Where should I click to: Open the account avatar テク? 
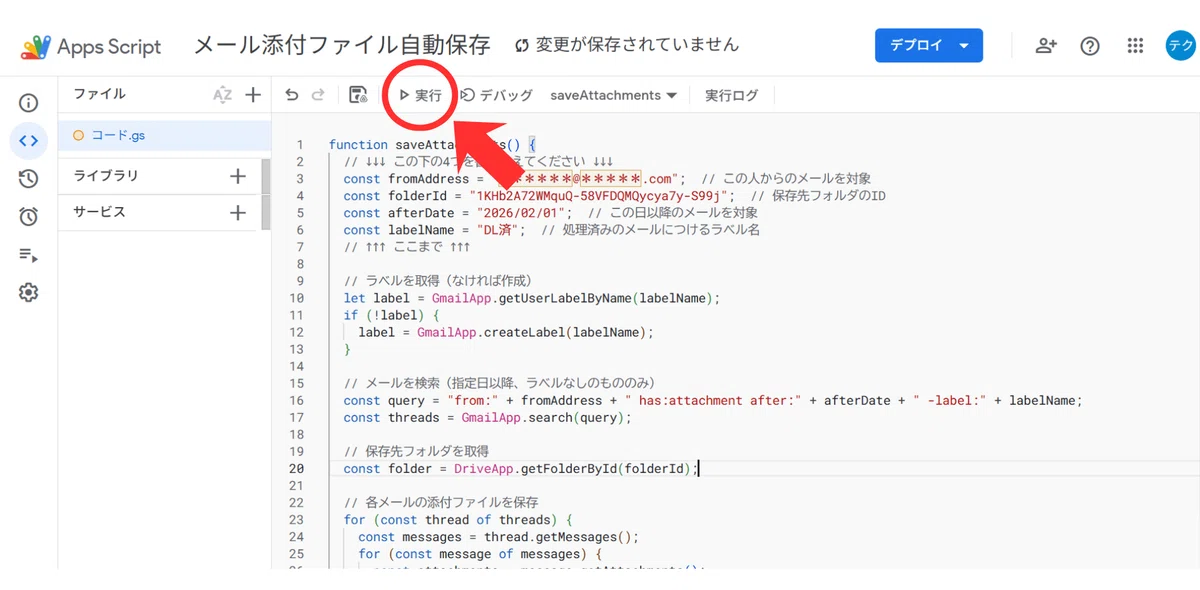pyautogui.click(x=1181, y=45)
